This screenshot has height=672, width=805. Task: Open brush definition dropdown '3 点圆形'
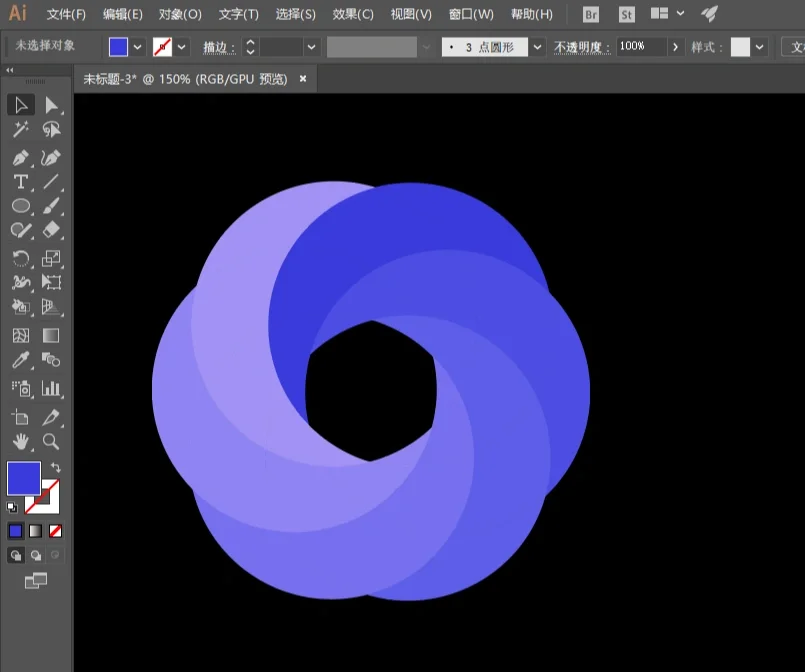537,47
